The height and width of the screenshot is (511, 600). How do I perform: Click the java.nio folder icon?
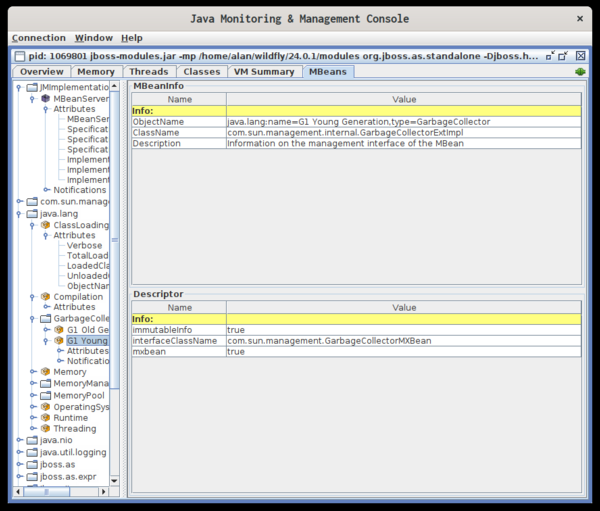coord(32,440)
